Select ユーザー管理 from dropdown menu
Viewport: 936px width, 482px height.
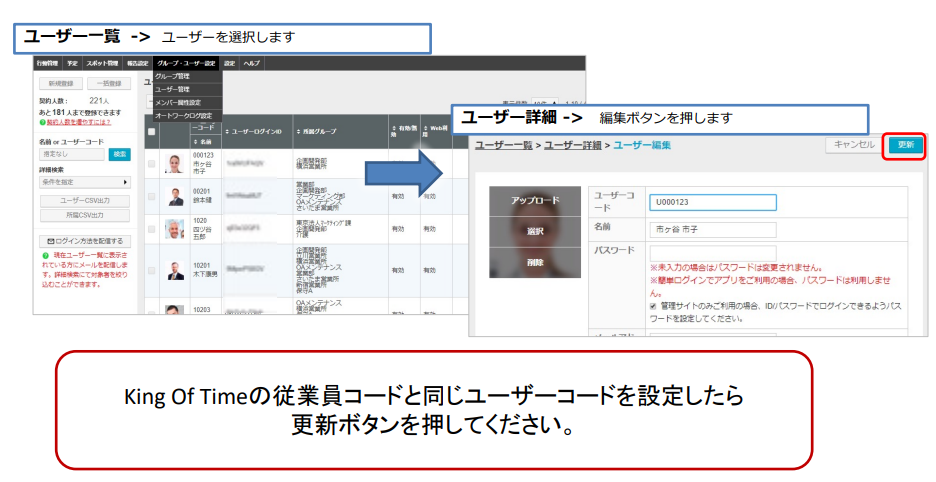(187, 90)
